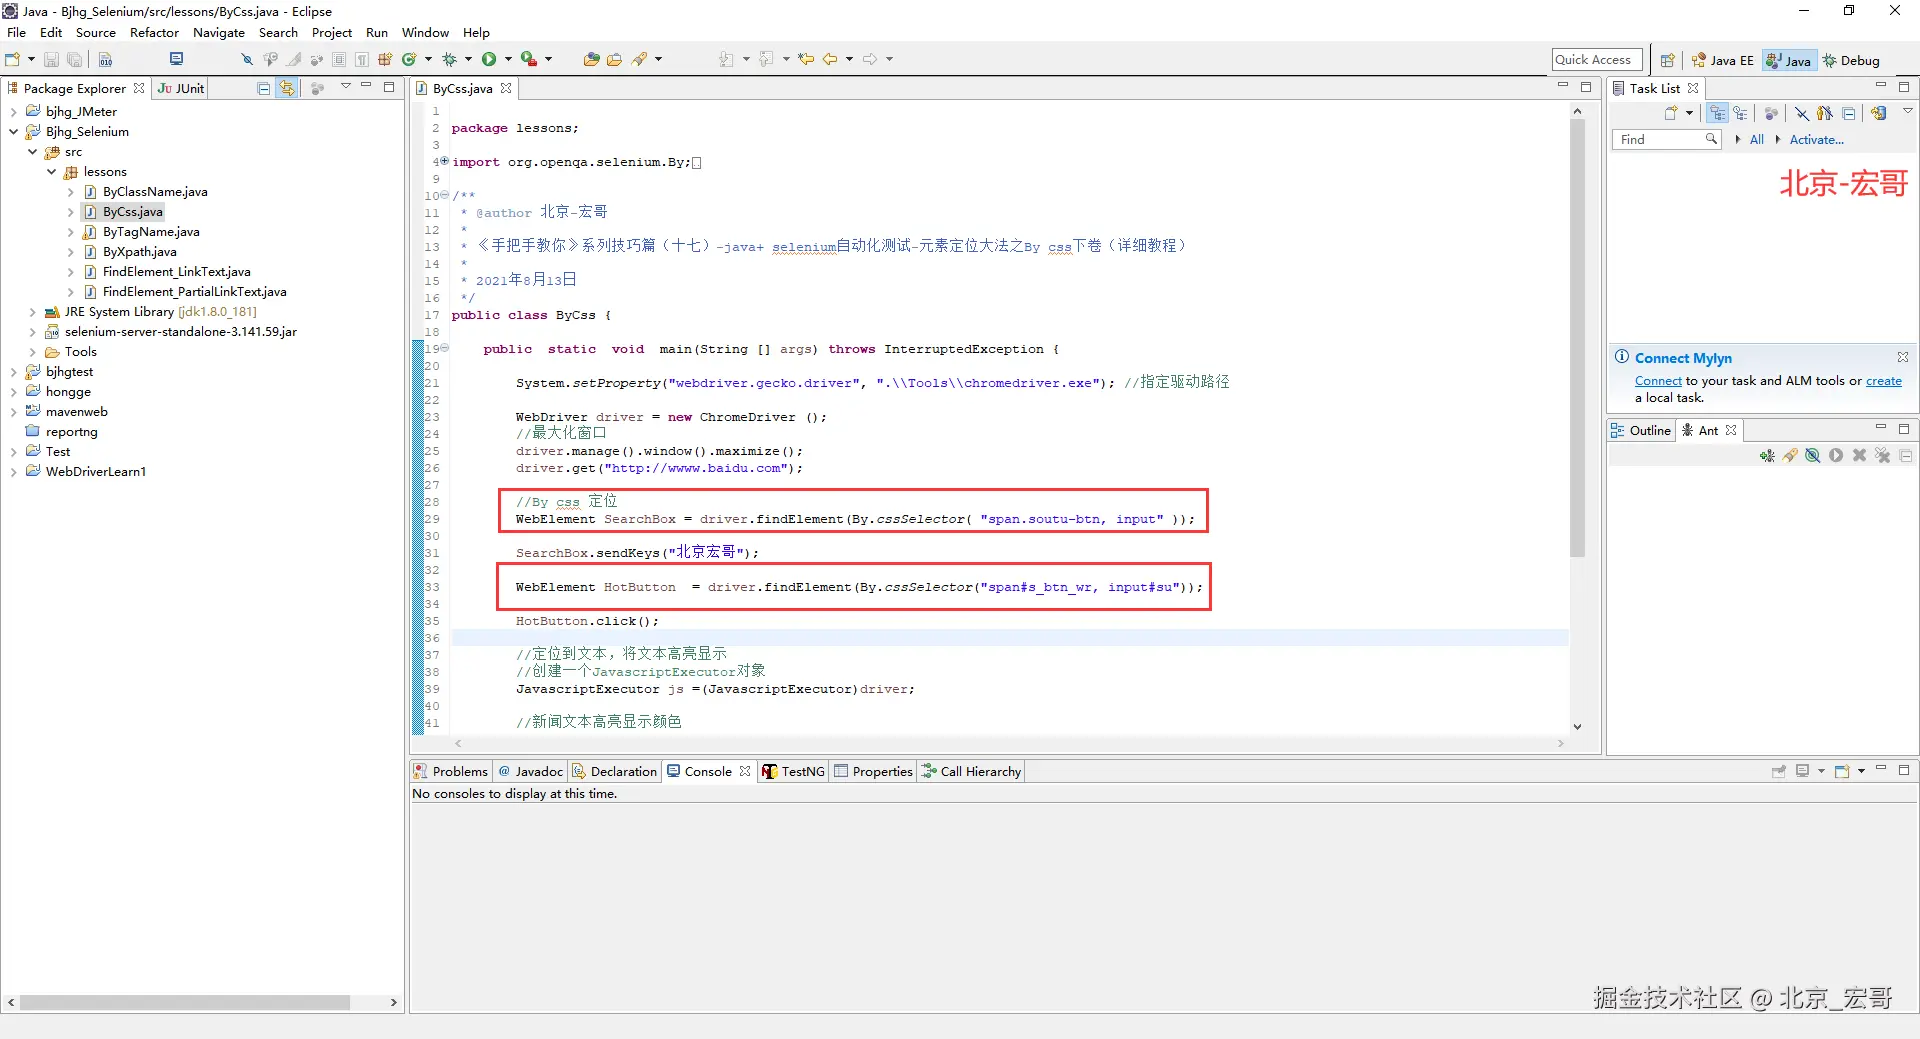Click the Connect link in Mylyn panel
1920x1039 pixels.
pos(1658,381)
